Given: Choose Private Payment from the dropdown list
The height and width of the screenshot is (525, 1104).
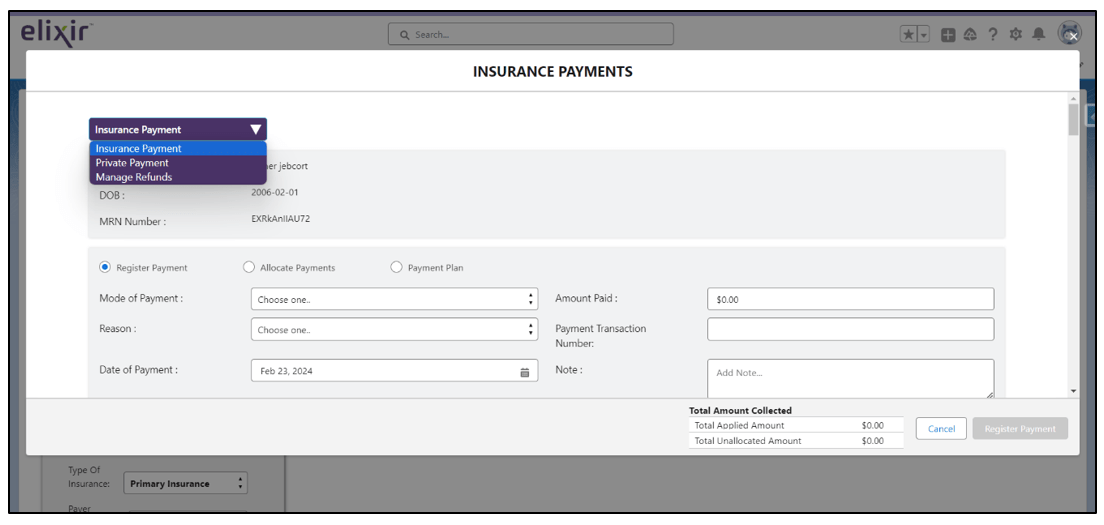Looking at the screenshot, I should tap(132, 163).
